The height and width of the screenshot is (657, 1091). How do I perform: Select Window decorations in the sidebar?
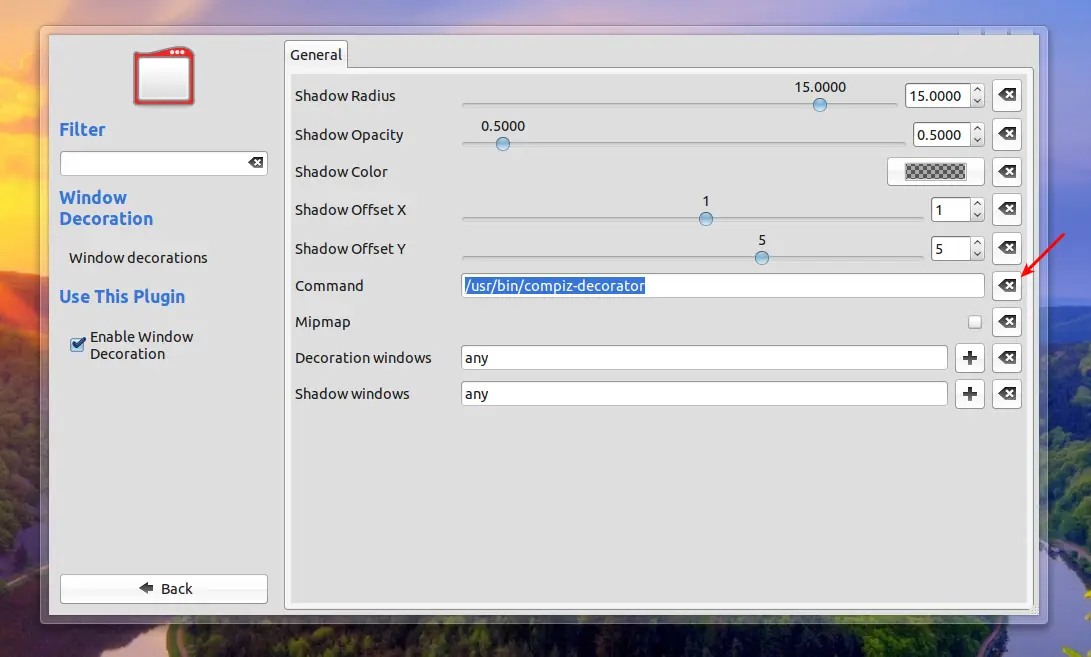click(138, 258)
